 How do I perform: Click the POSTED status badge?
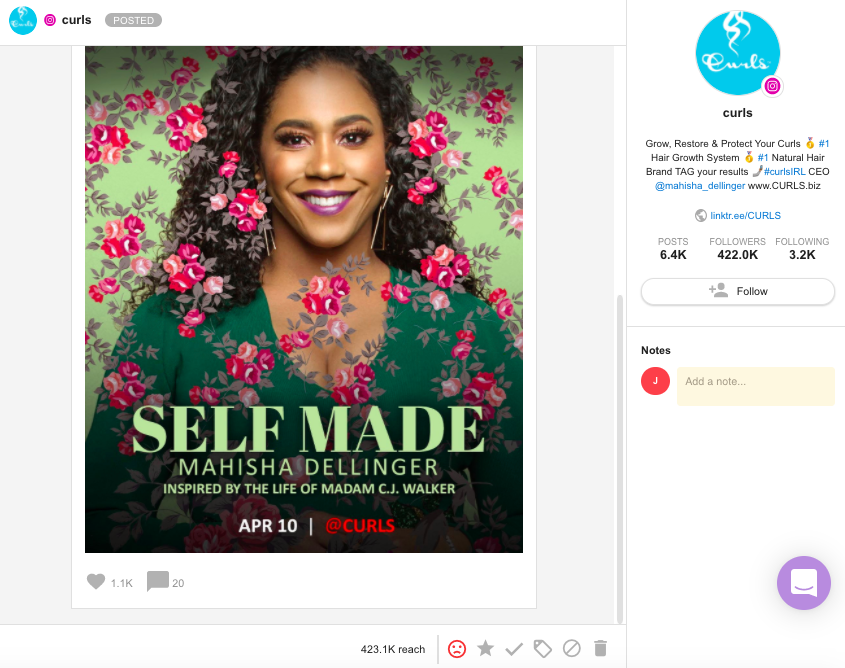click(133, 20)
